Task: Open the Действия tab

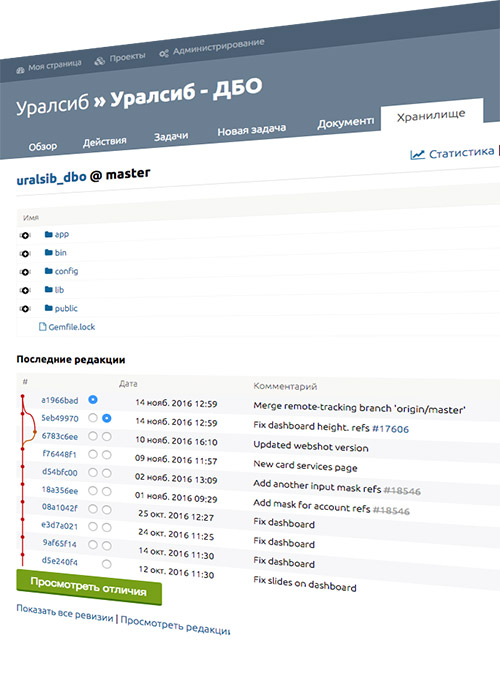Action: pyautogui.click(x=105, y=141)
